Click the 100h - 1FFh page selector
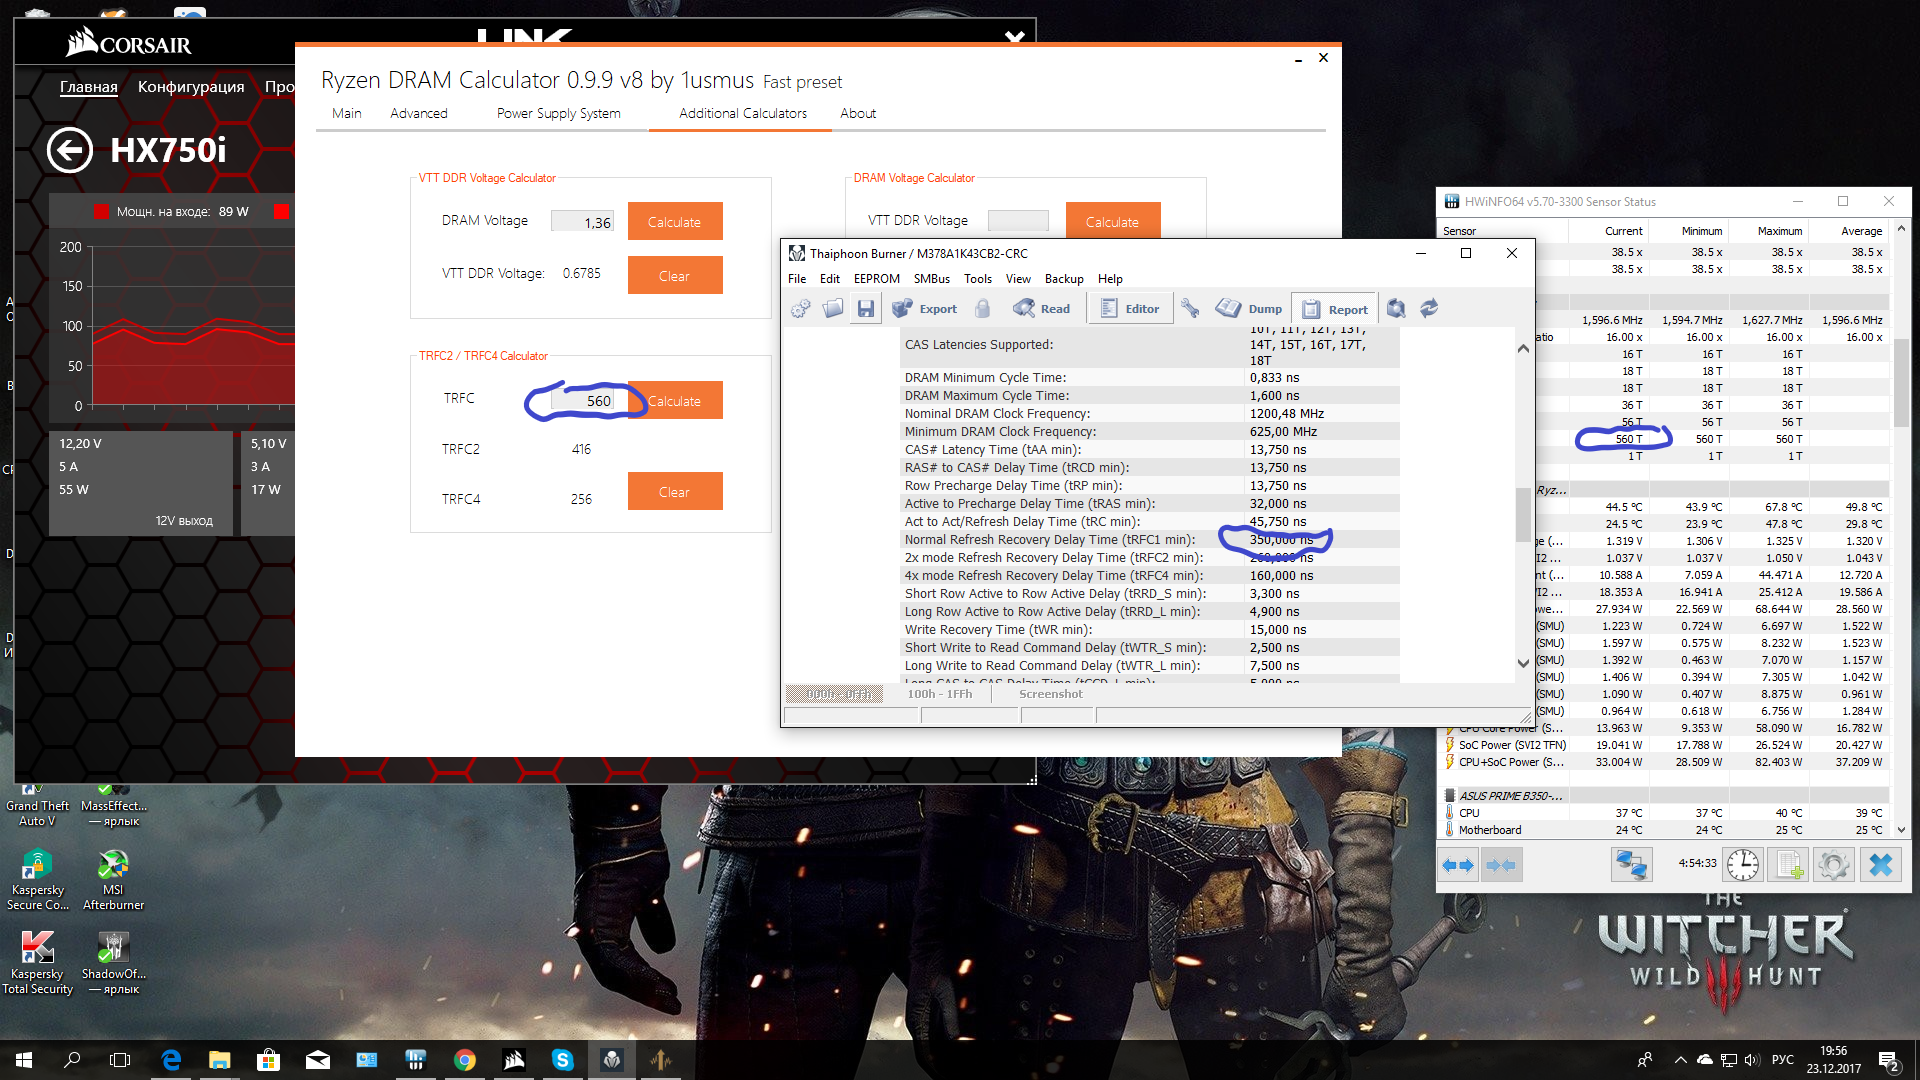This screenshot has width=1920, height=1080. pyautogui.click(x=939, y=694)
